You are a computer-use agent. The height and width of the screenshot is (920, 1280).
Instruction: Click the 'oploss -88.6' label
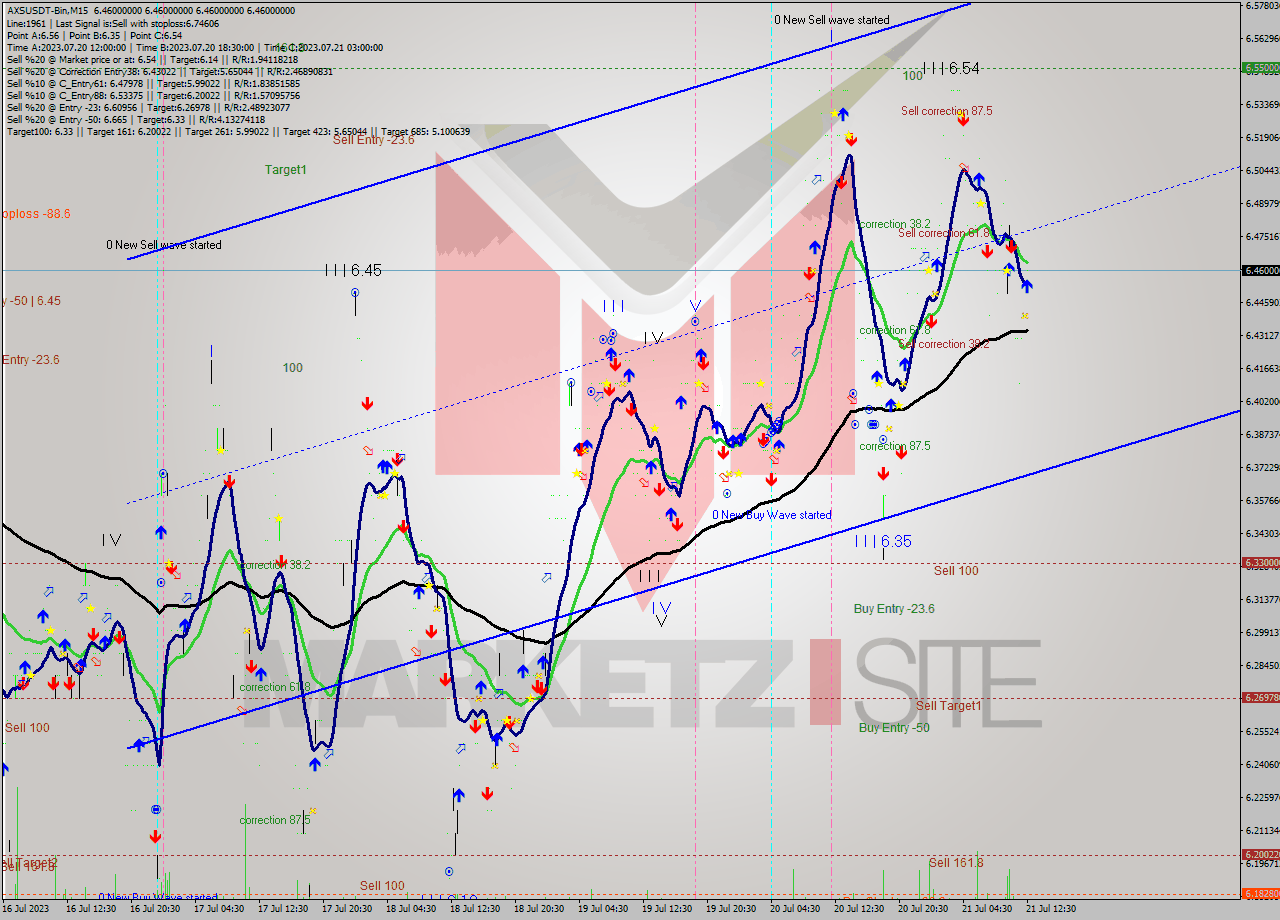click(35, 214)
